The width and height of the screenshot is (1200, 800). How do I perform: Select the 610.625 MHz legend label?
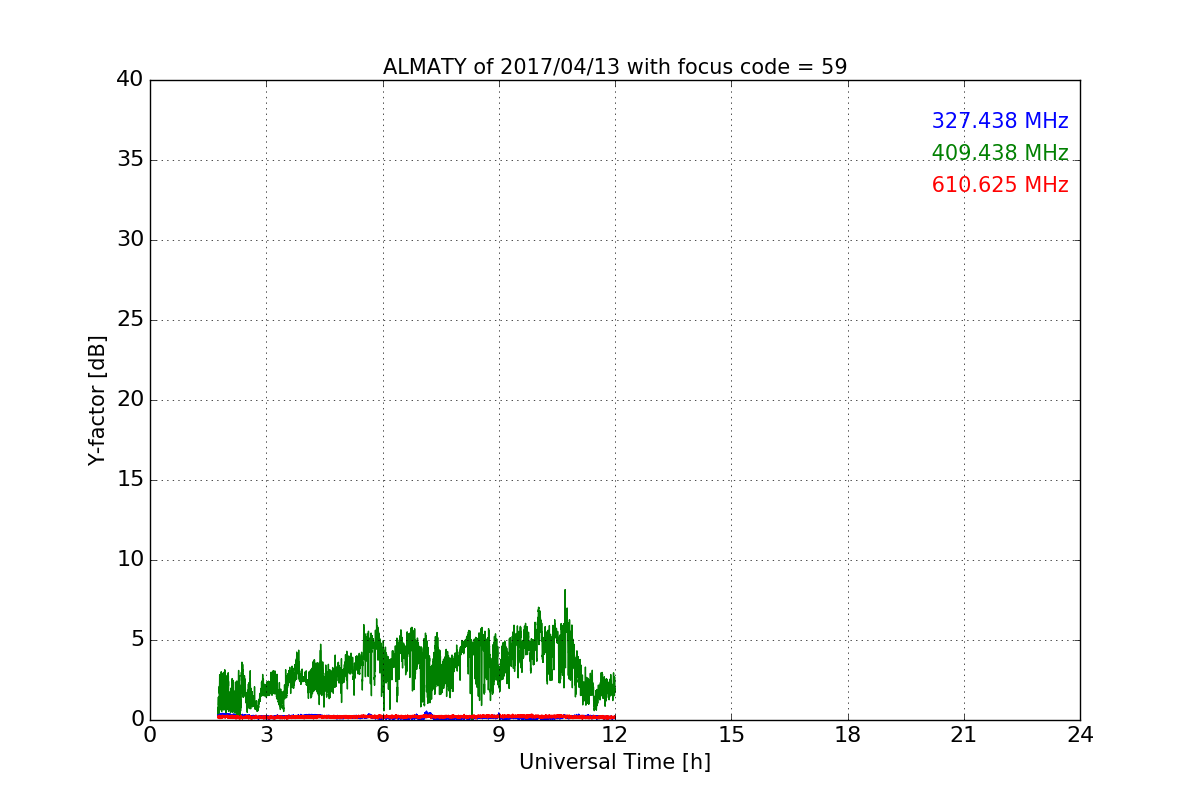pos(1000,185)
